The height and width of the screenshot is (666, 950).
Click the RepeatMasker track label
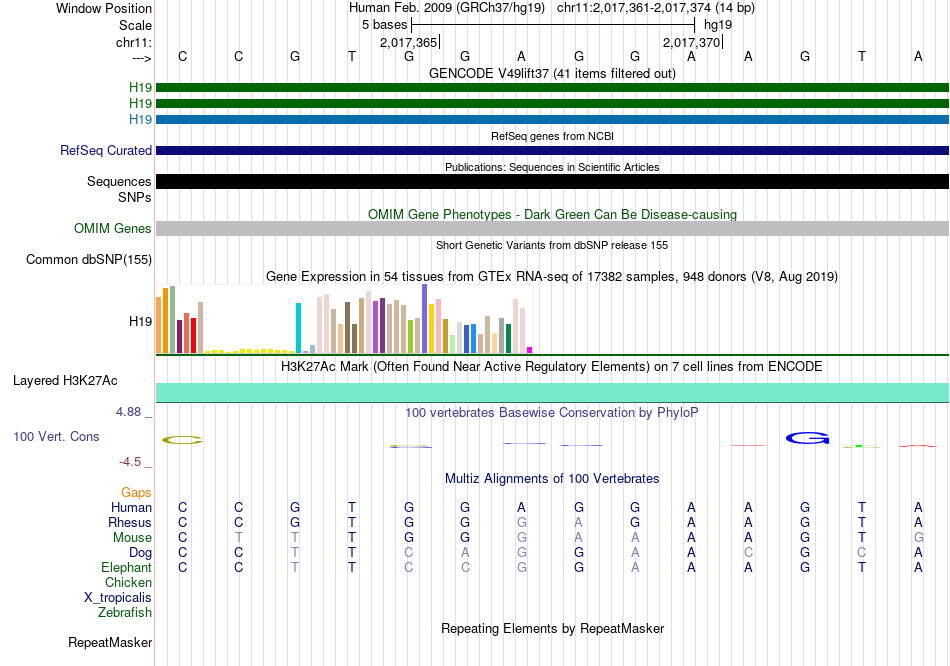point(110,642)
